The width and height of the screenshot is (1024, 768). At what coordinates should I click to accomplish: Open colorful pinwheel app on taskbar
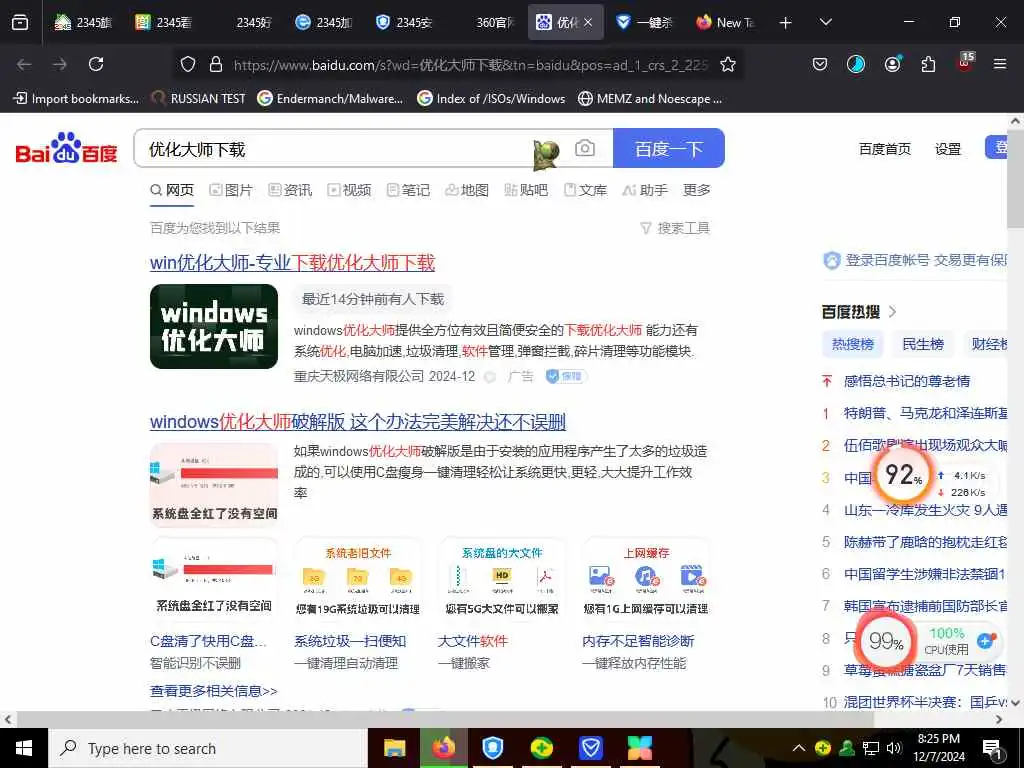click(x=639, y=748)
